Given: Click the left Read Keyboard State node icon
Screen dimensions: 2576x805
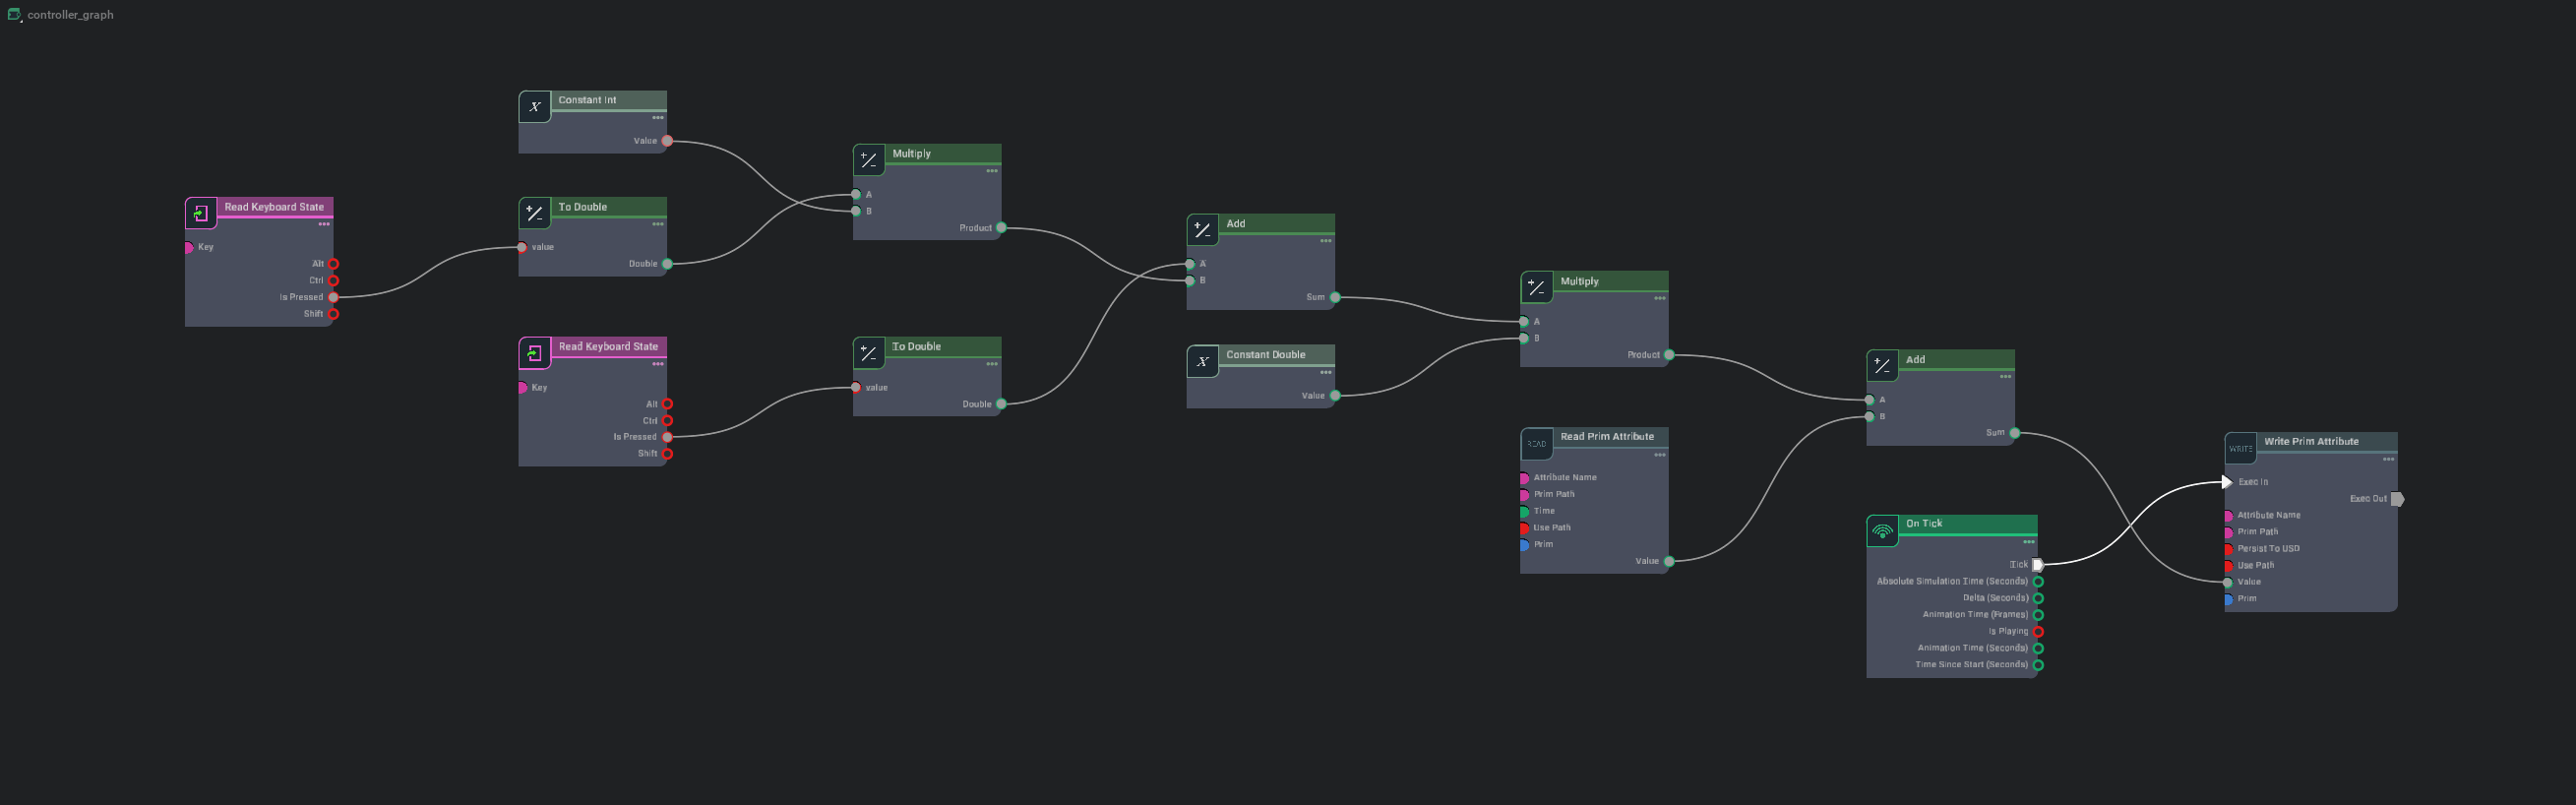Looking at the screenshot, I should 201,213.
